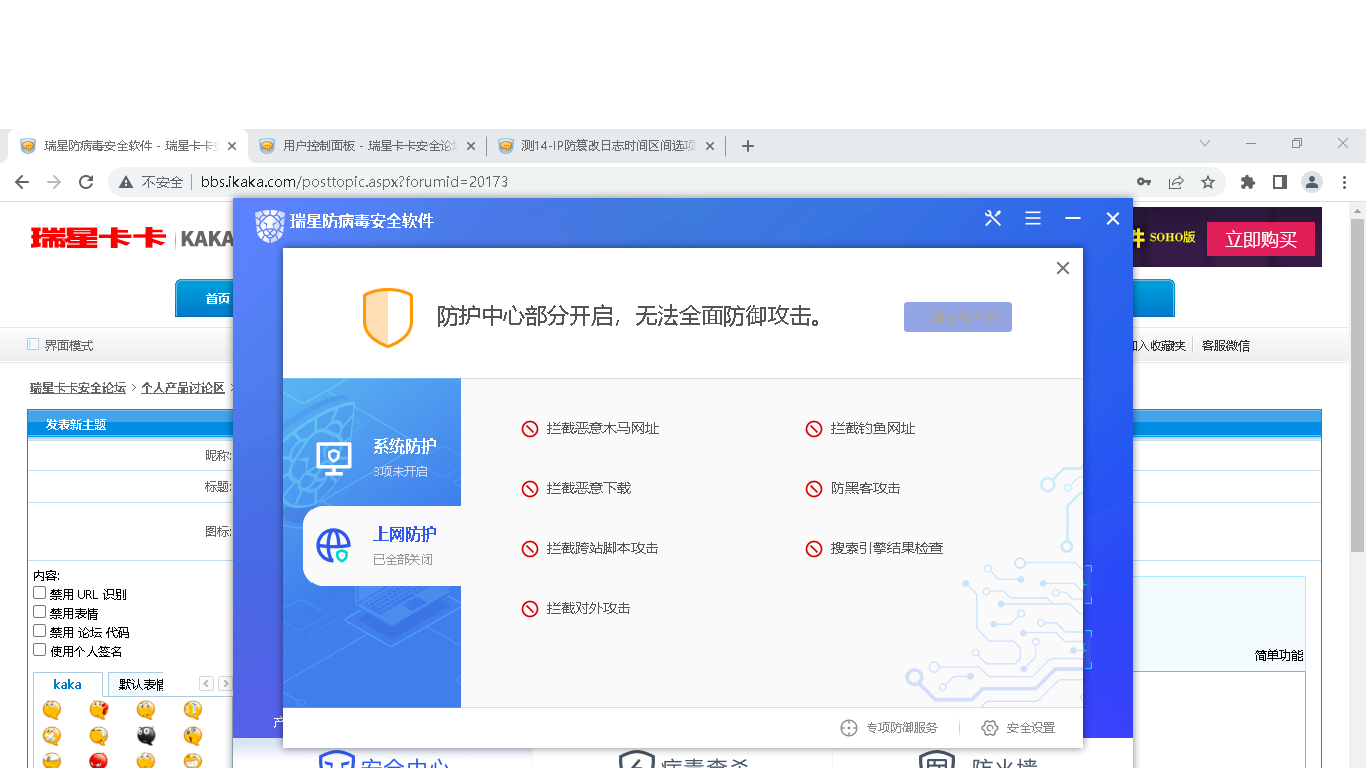Viewport: 1366px width, 768px height.
Task: Open the Rising antivirus hamburger menu
Action: [1033, 219]
